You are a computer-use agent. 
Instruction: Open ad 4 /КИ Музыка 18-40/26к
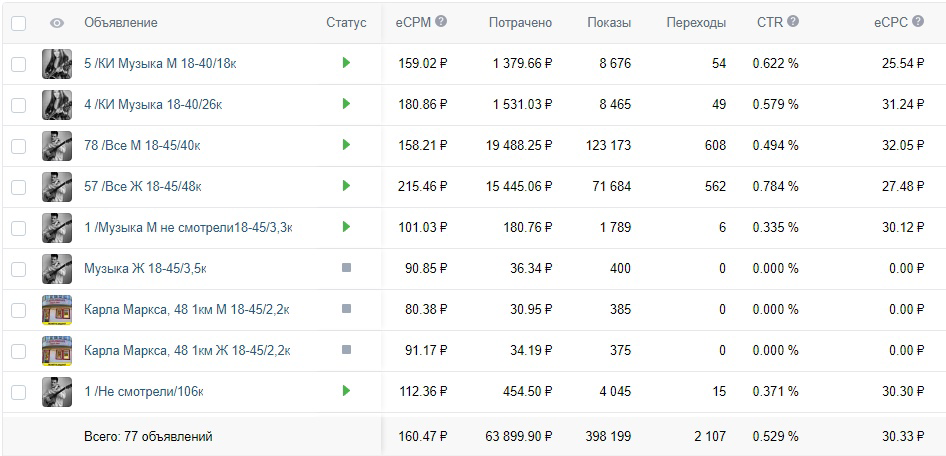153,104
